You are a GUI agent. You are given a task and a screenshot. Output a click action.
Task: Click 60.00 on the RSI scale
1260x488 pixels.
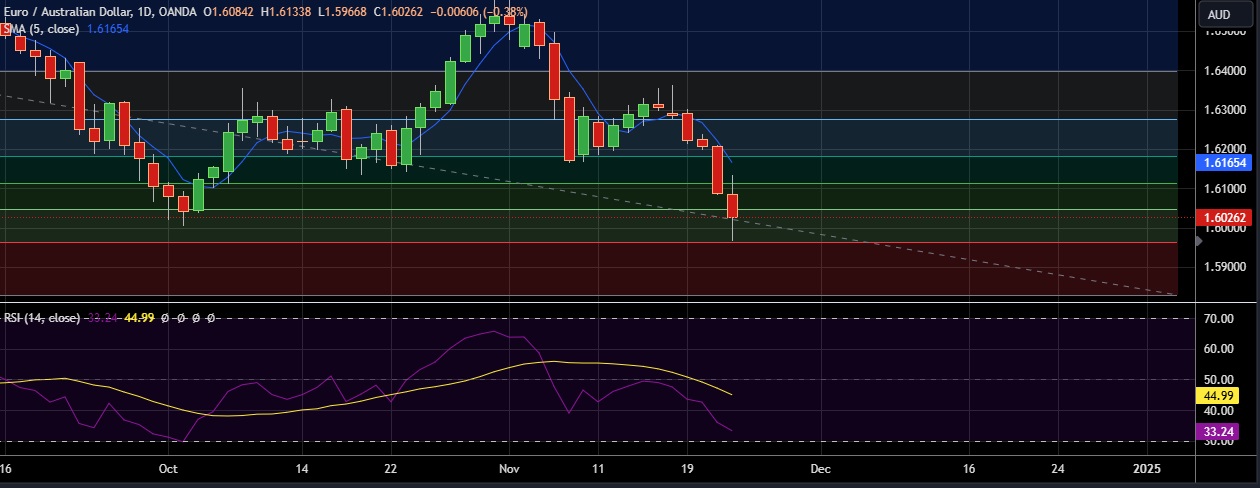click(1217, 349)
